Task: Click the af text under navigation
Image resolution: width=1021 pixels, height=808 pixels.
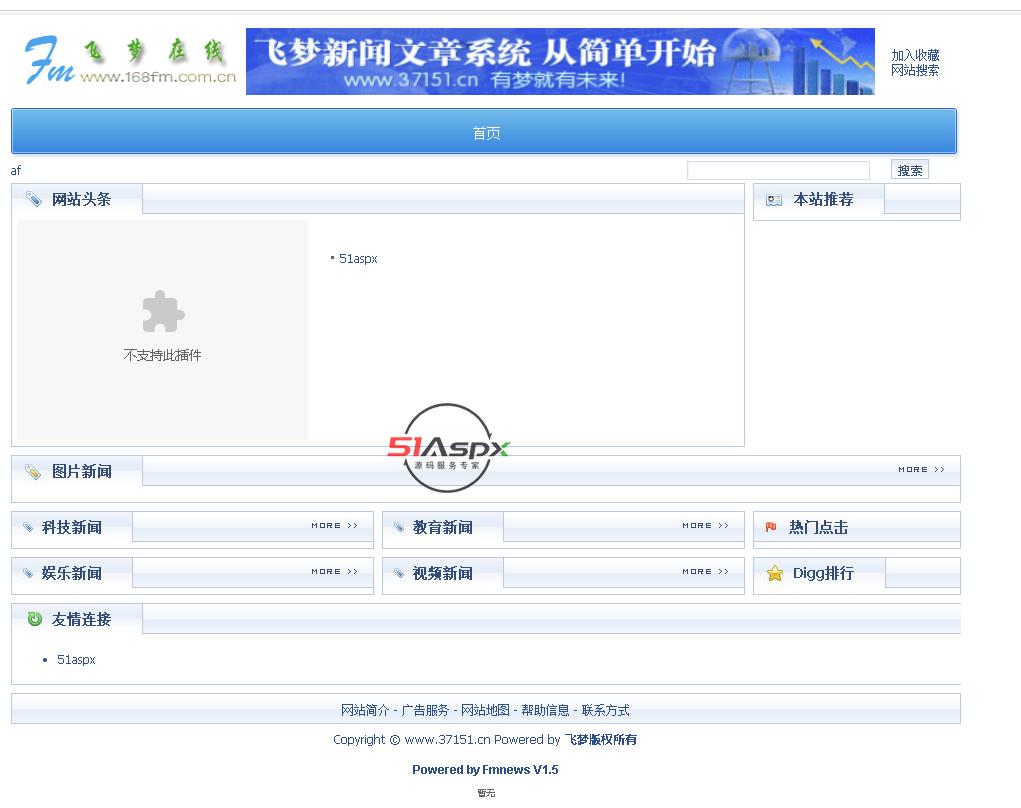Action: coord(16,171)
